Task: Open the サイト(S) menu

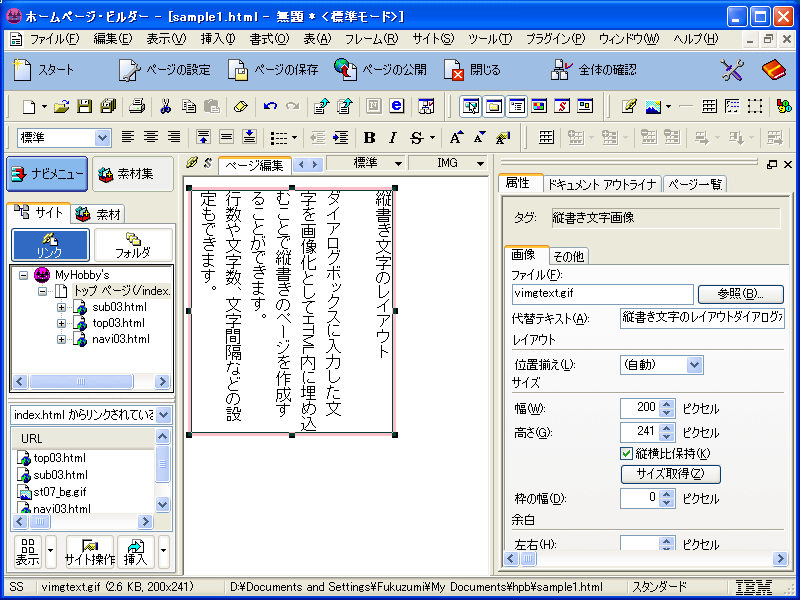Action: (433, 39)
